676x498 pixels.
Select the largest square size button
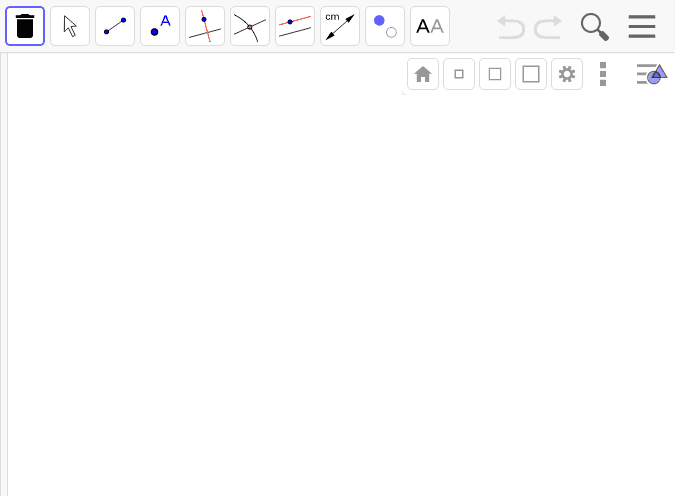tap(531, 74)
